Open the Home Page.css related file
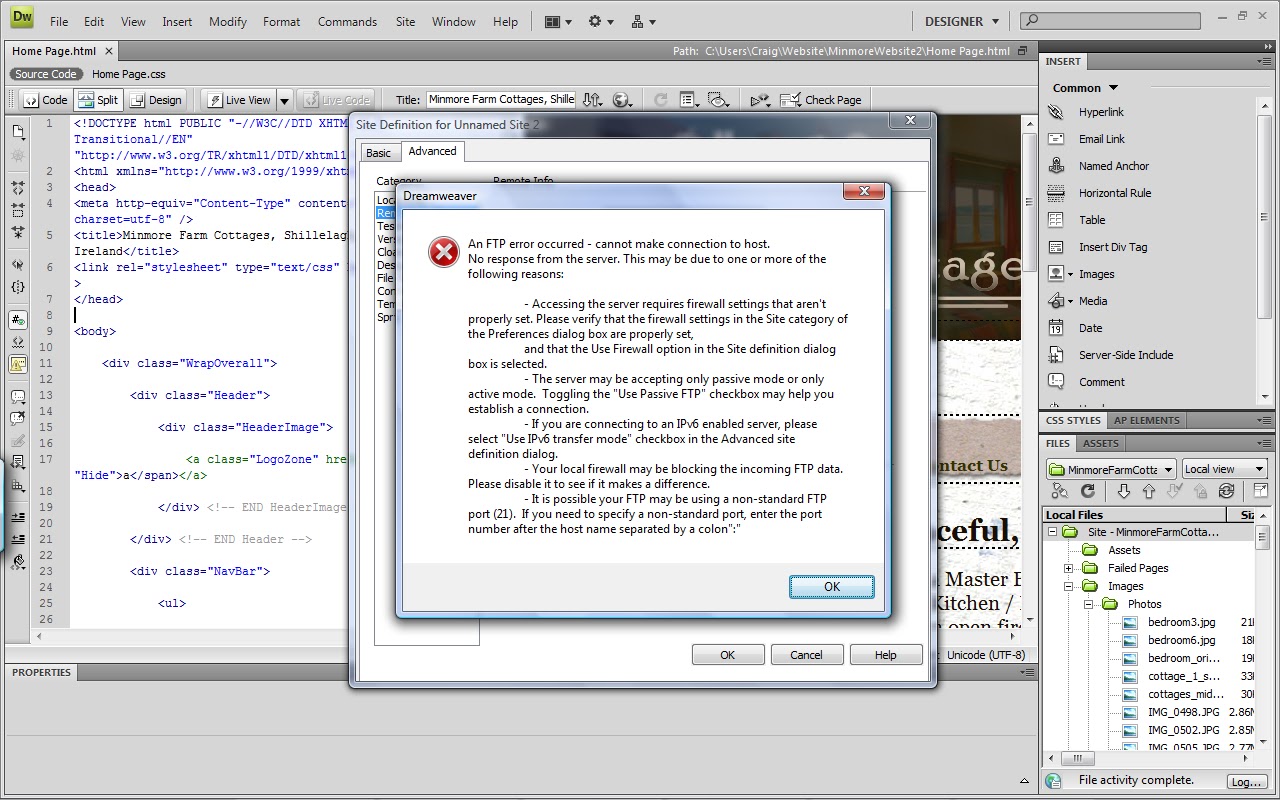The image size is (1280, 800). pos(129,74)
